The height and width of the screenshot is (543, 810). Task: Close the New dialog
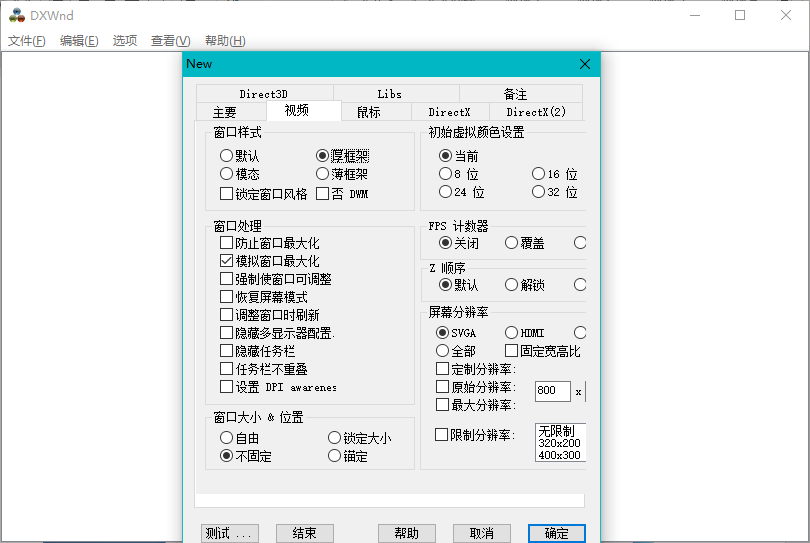click(585, 64)
